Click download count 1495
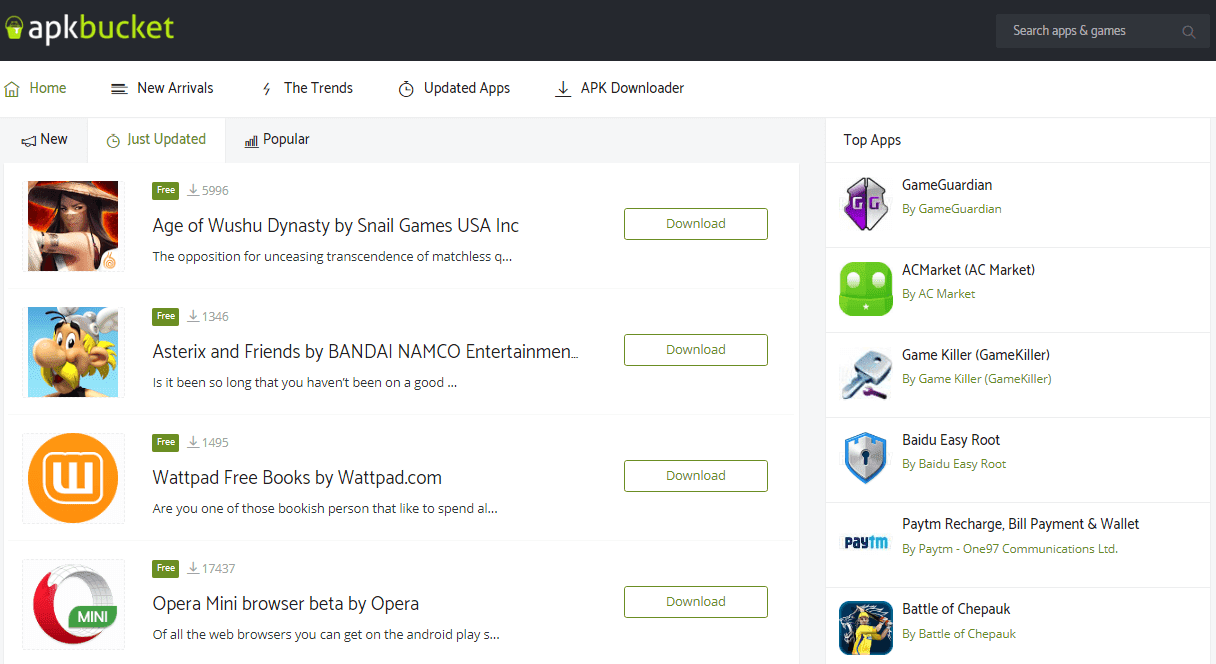1216x664 pixels. click(208, 442)
